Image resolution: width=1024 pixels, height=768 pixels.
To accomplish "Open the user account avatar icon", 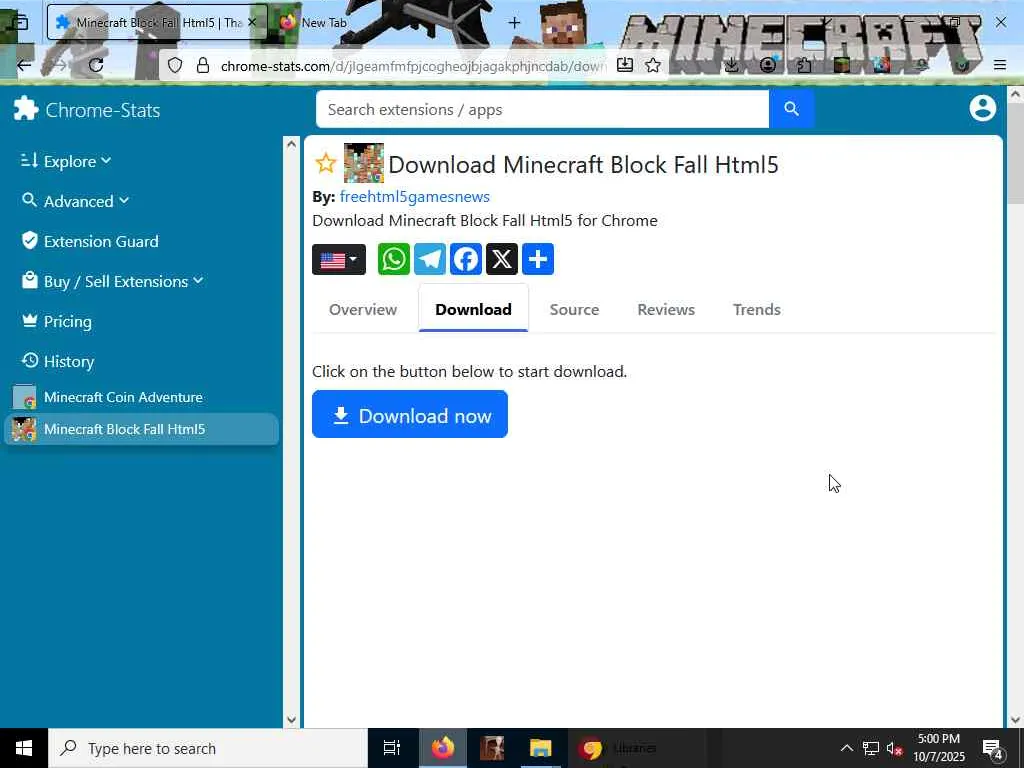I will tap(982, 108).
